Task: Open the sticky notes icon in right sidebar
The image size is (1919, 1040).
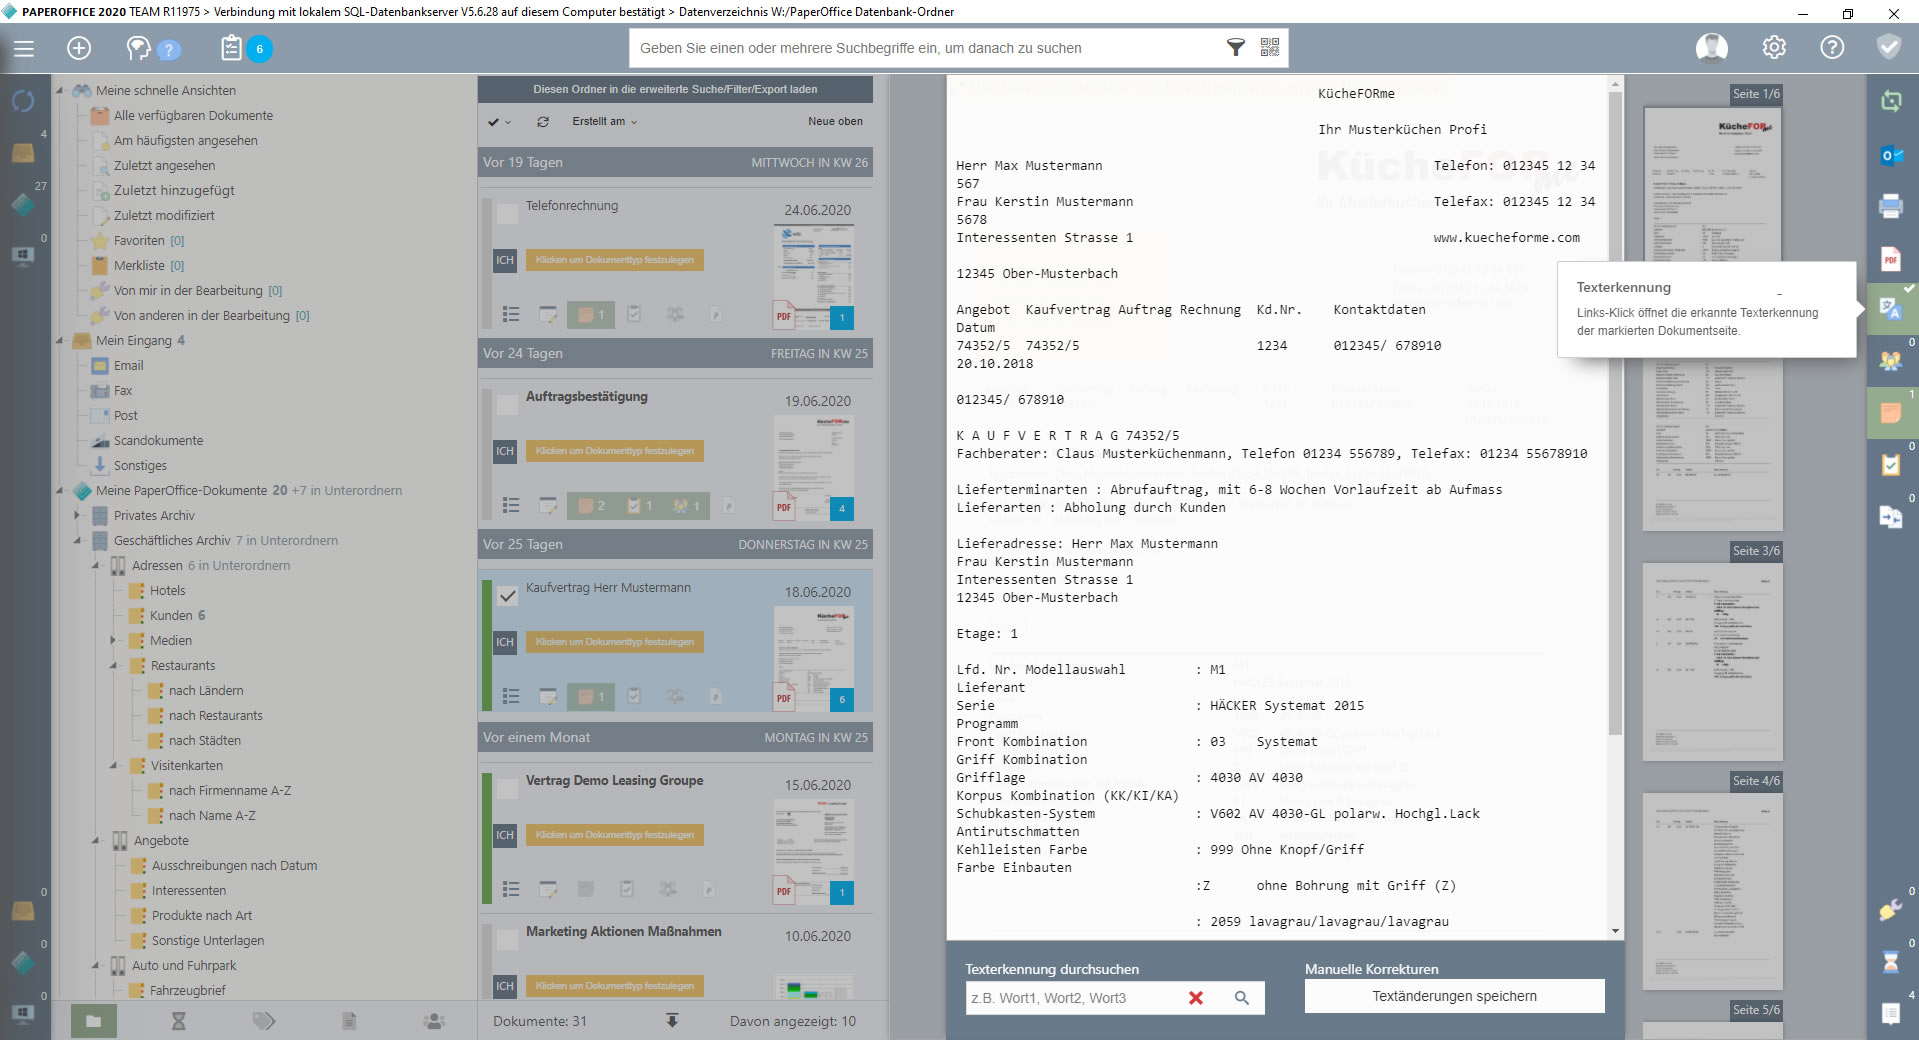Action: coord(1890,413)
